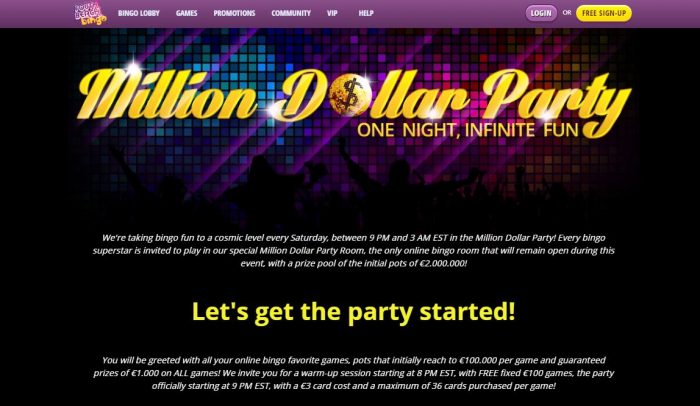Open the Help menu item

(366, 13)
